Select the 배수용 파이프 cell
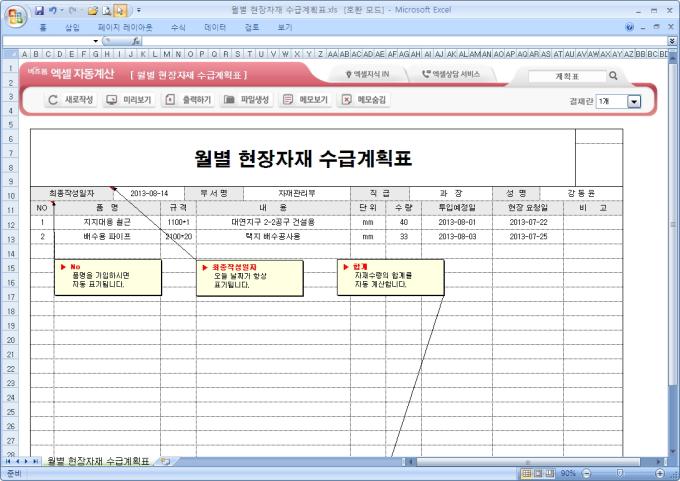The height and width of the screenshot is (481, 680). tap(107, 236)
